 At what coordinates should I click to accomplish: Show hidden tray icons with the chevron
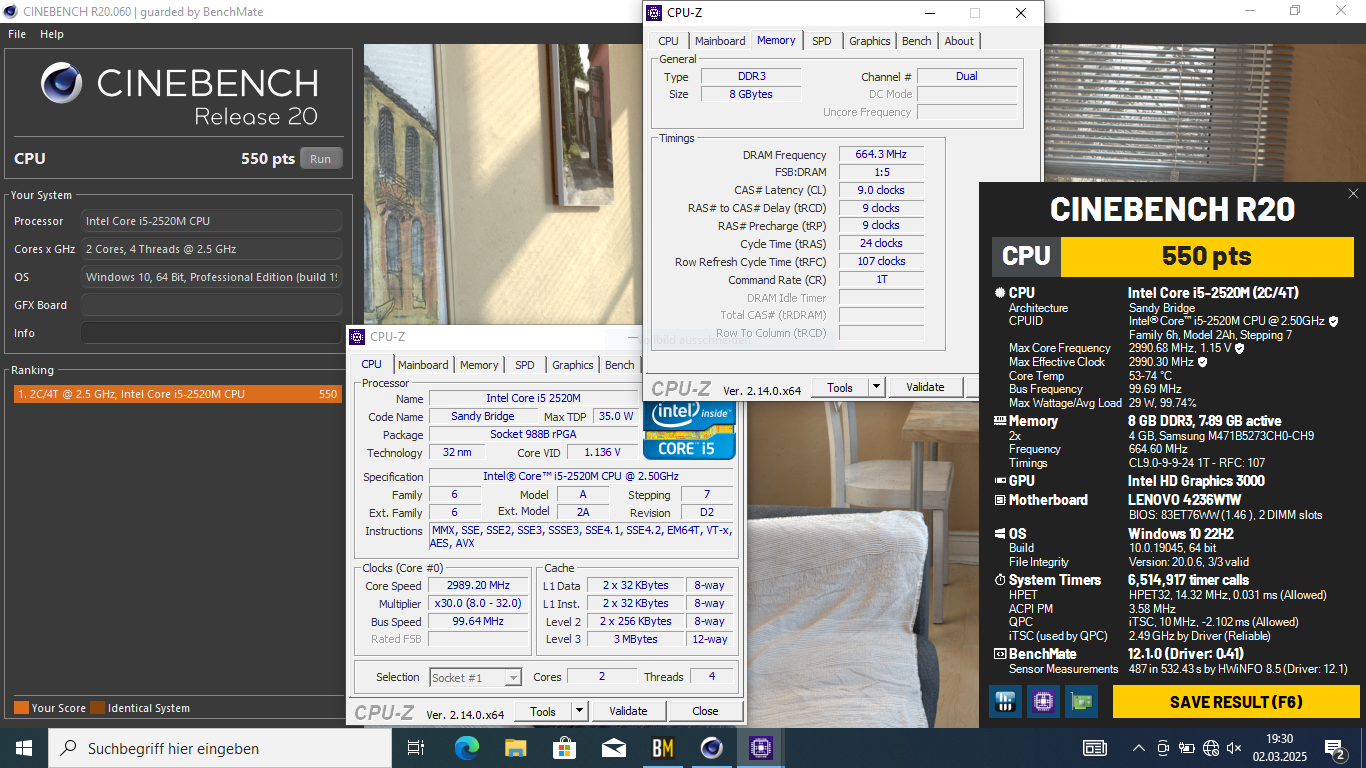click(x=1139, y=748)
